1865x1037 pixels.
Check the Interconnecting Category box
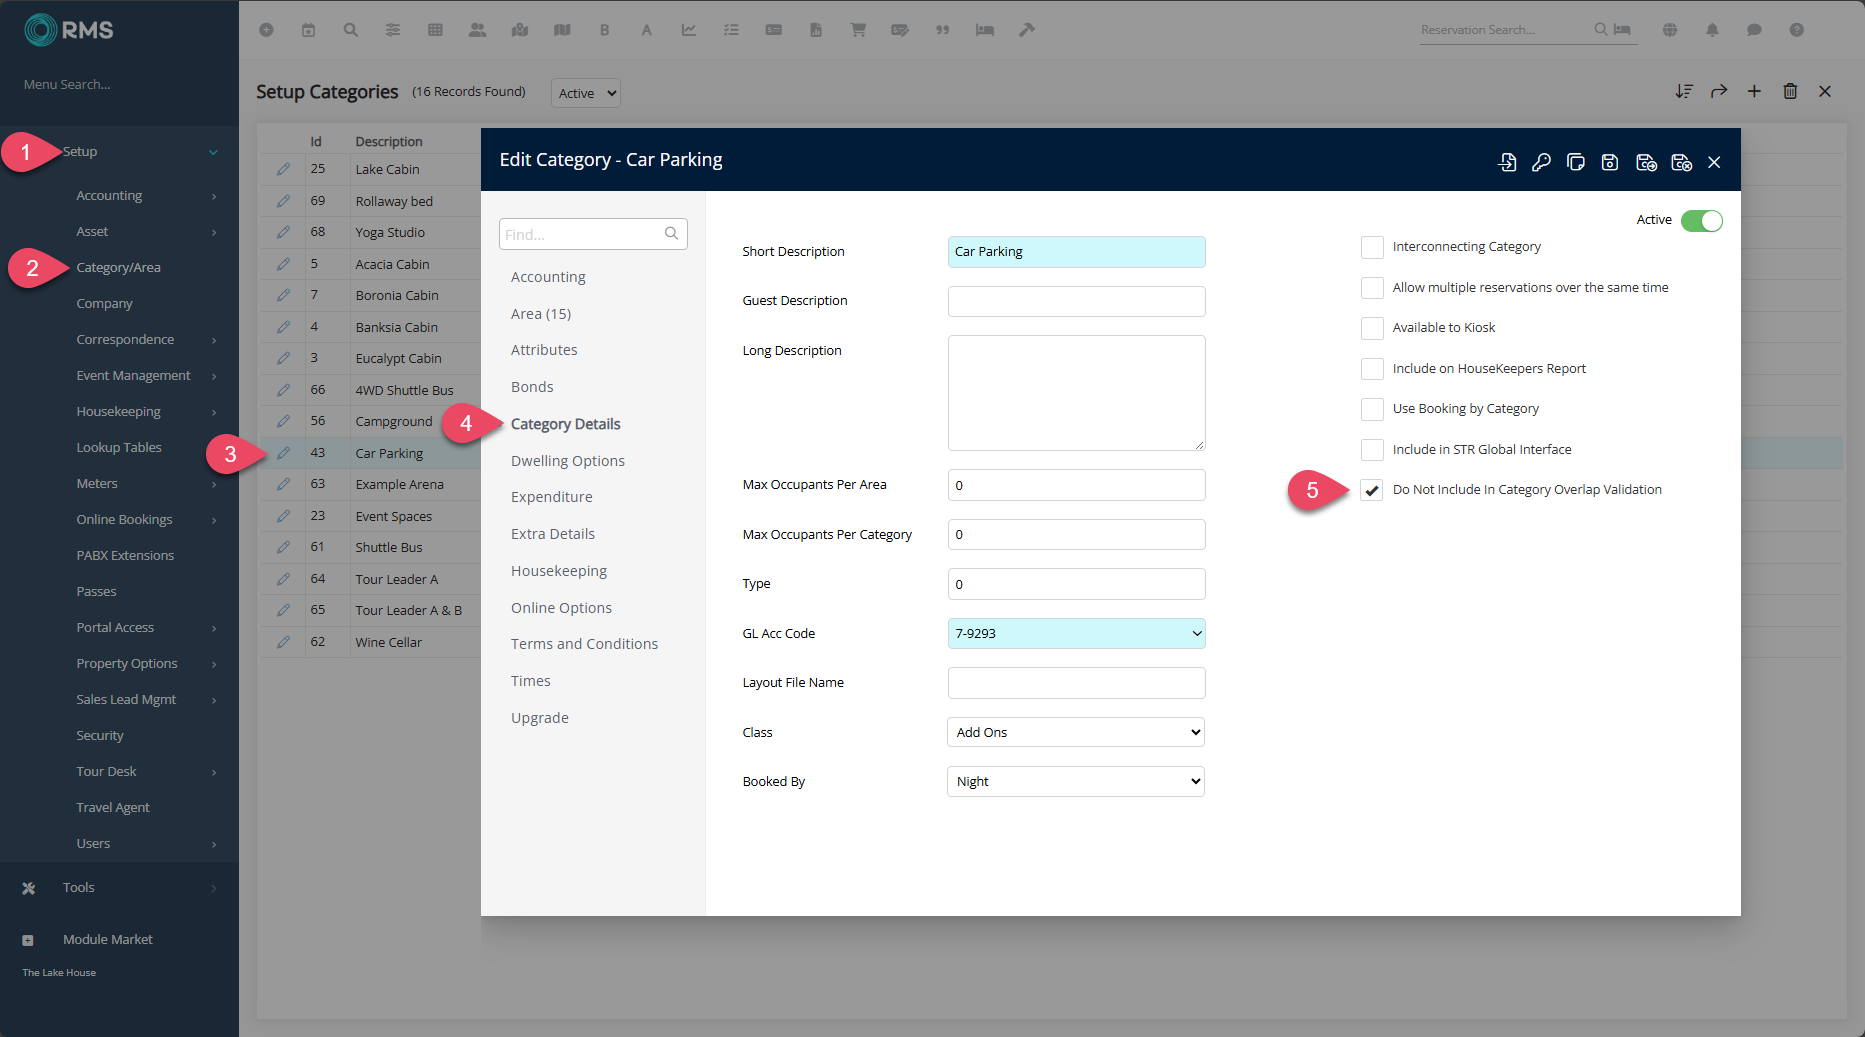[x=1372, y=247]
